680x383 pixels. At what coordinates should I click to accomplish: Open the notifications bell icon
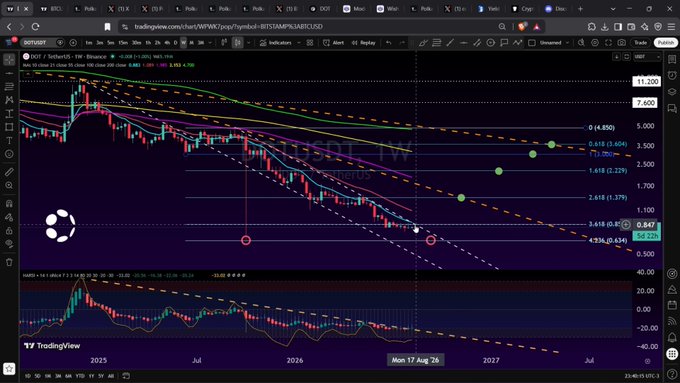pos(672,337)
